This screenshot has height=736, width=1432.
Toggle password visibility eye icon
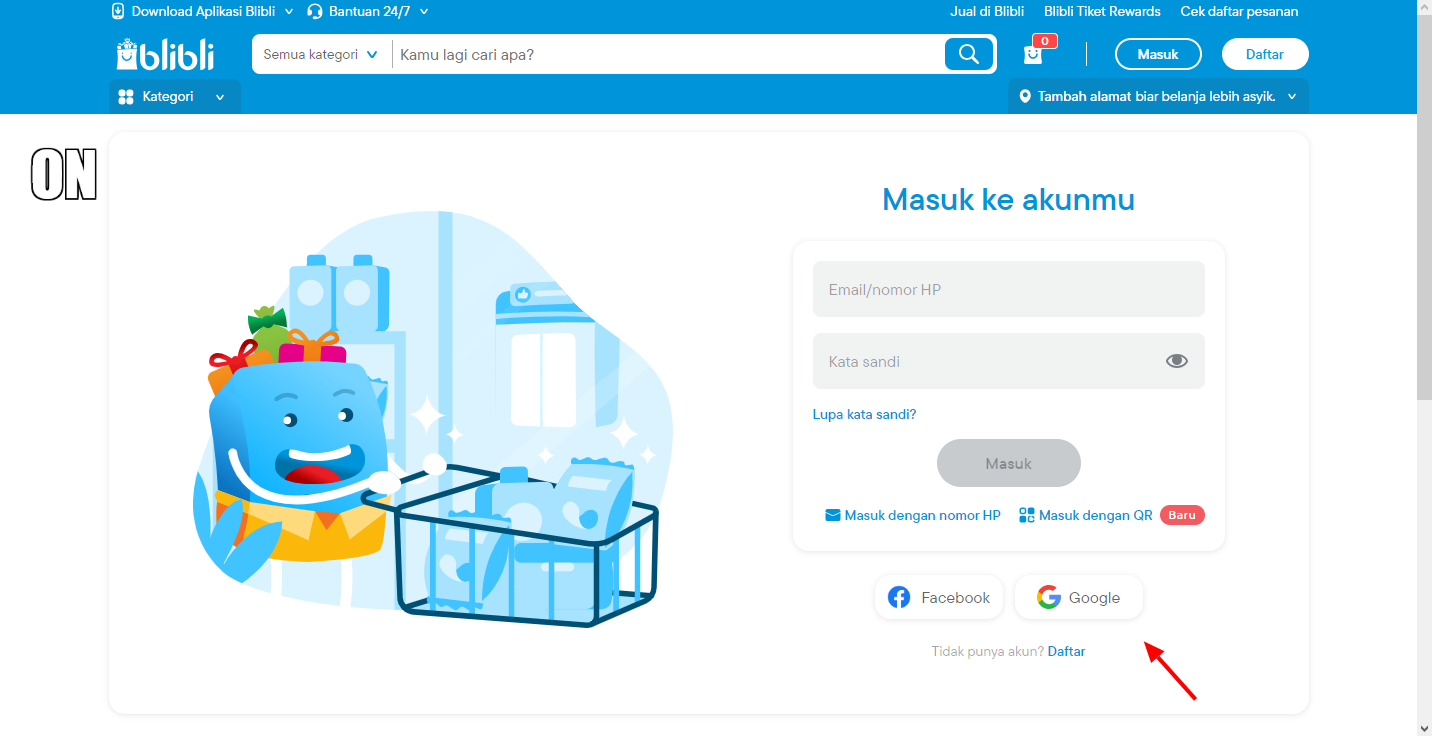click(1176, 361)
